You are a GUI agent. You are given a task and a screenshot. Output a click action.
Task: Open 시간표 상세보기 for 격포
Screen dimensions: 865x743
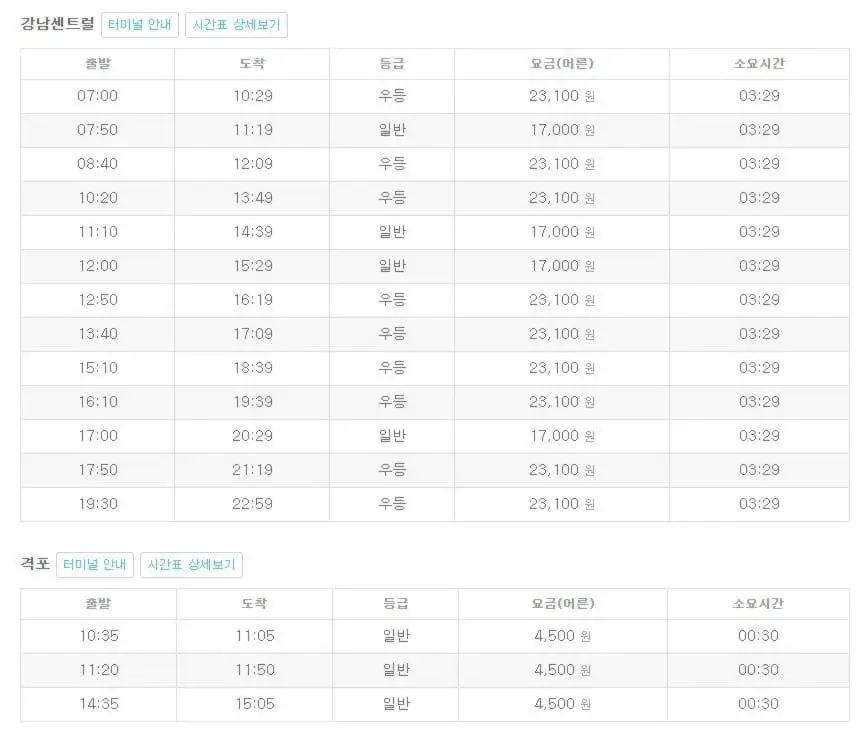(x=191, y=565)
